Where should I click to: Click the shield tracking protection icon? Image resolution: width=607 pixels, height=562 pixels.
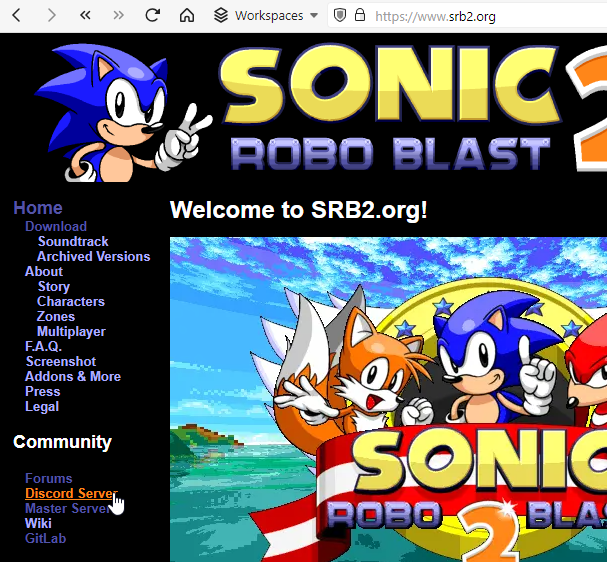tap(340, 16)
